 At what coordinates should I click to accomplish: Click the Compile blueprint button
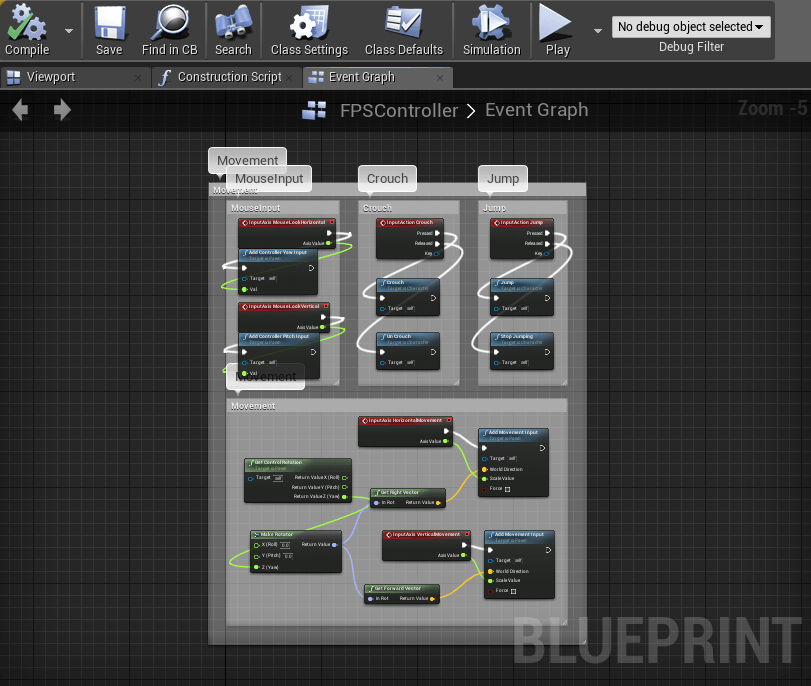[x=27, y=30]
